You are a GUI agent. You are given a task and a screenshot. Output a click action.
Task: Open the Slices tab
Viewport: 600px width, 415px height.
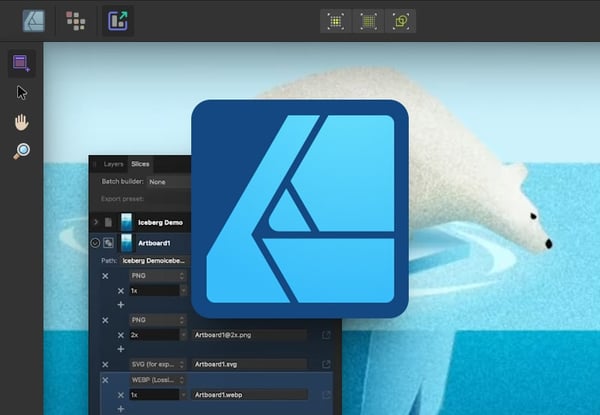140,164
